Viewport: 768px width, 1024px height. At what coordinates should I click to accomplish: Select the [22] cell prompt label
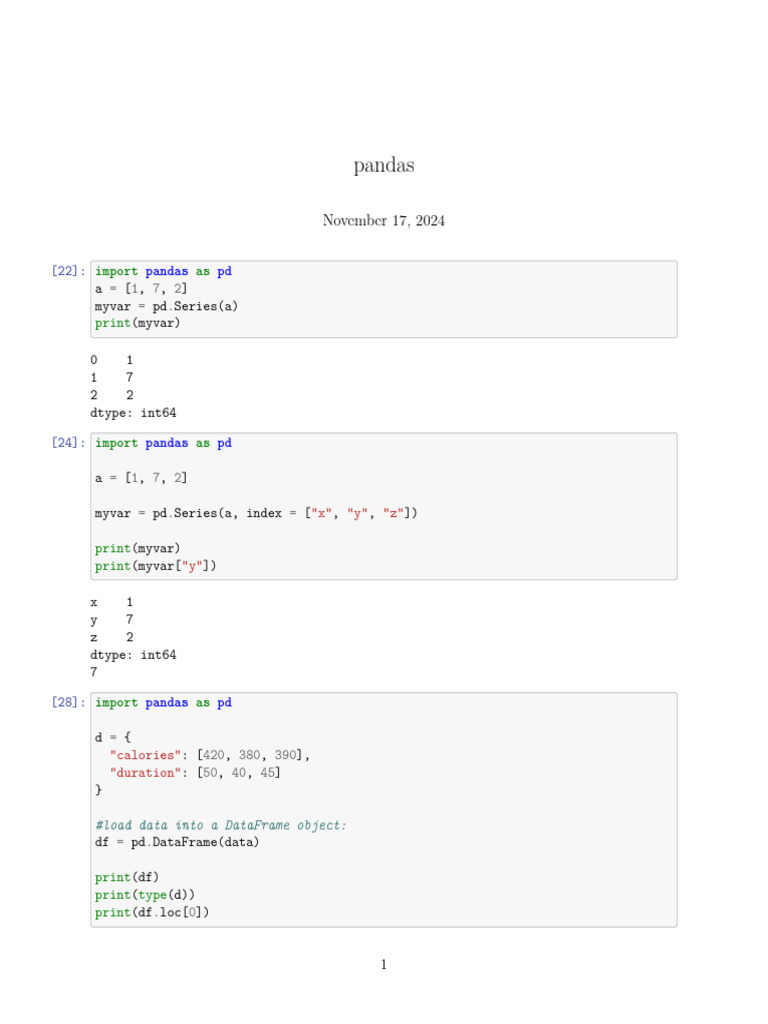coord(68,272)
